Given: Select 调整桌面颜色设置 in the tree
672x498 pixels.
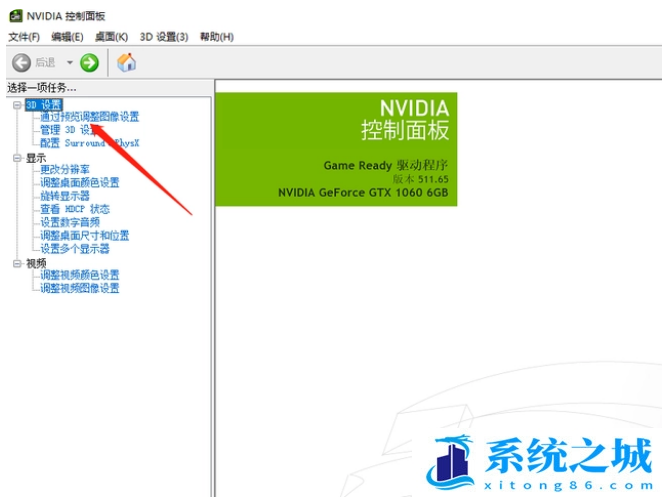Looking at the screenshot, I should 79,183.
